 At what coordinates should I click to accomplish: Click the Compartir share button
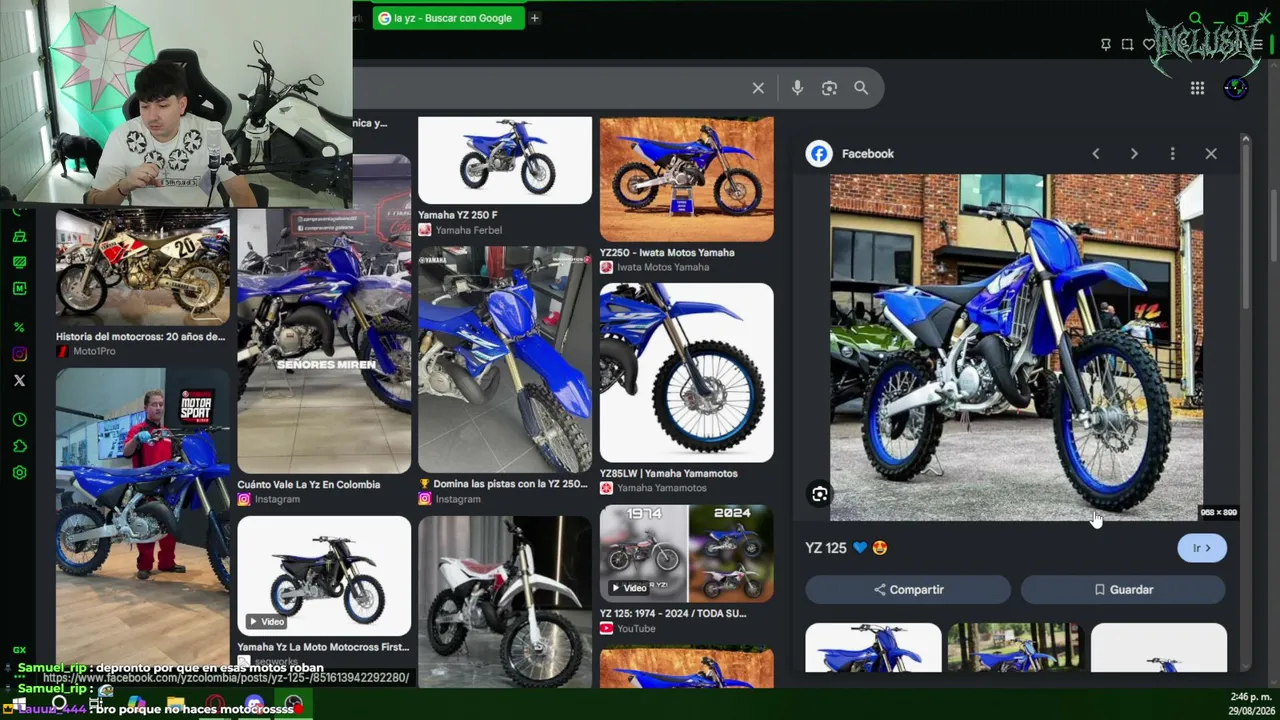pyautogui.click(x=908, y=590)
